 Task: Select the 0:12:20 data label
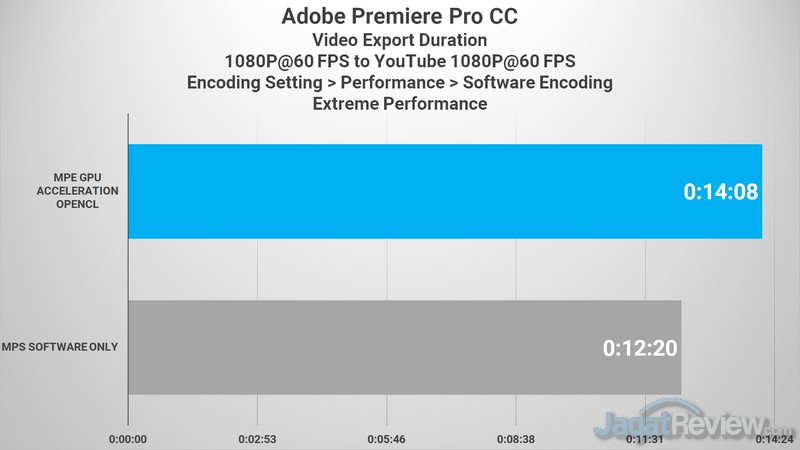tap(640, 348)
